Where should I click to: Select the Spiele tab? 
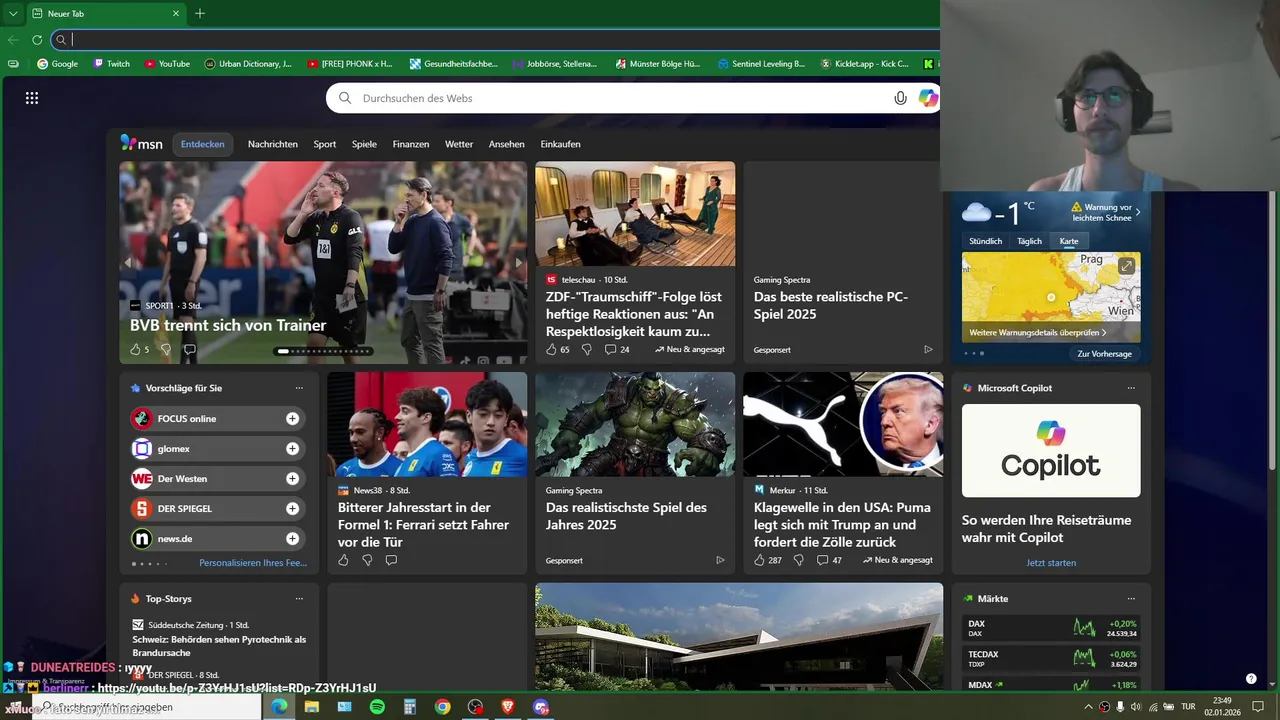coord(364,144)
